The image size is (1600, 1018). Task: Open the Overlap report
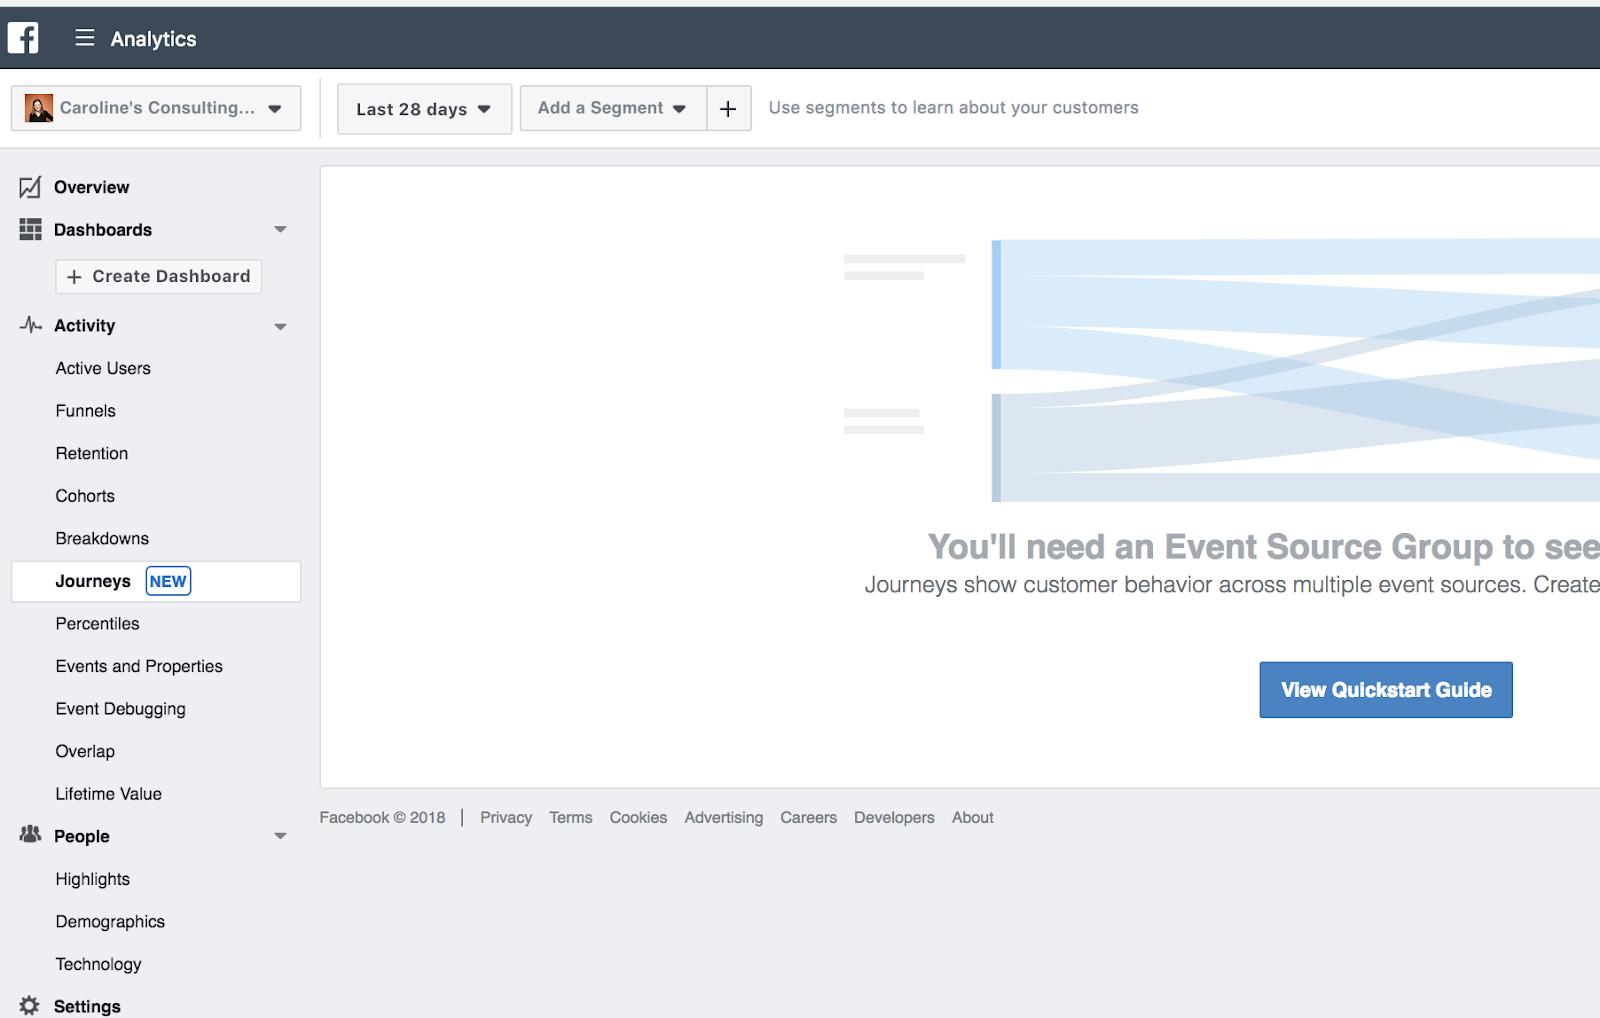[x=85, y=751]
